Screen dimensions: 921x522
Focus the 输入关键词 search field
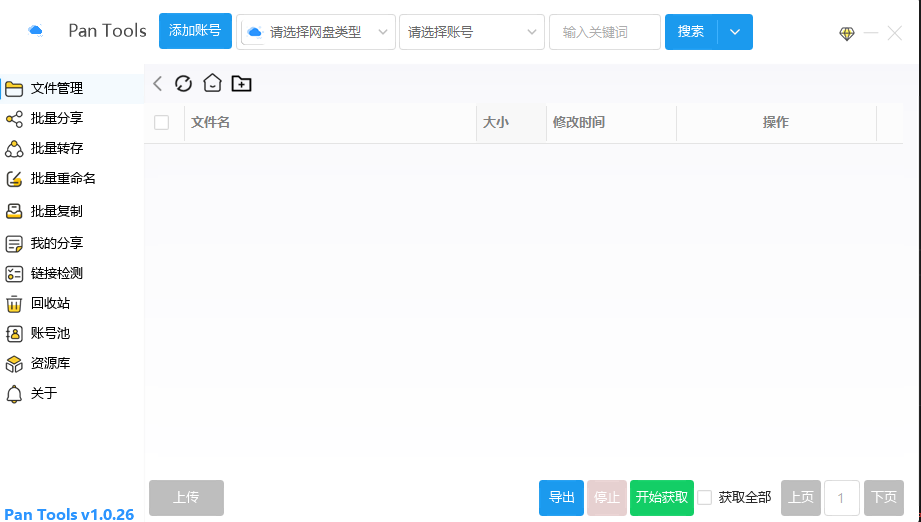pyautogui.click(x=604, y=32)
